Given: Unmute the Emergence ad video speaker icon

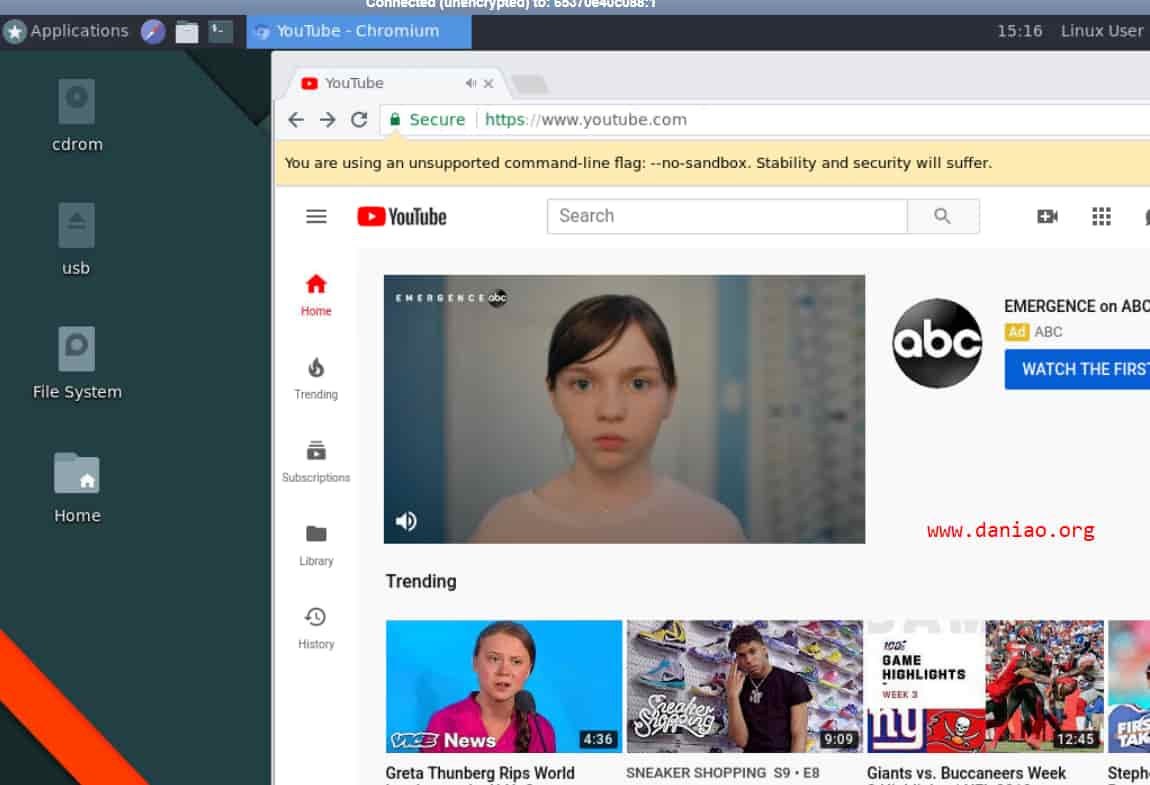Looking at the screenshot, I should click(x=406, y=522).
